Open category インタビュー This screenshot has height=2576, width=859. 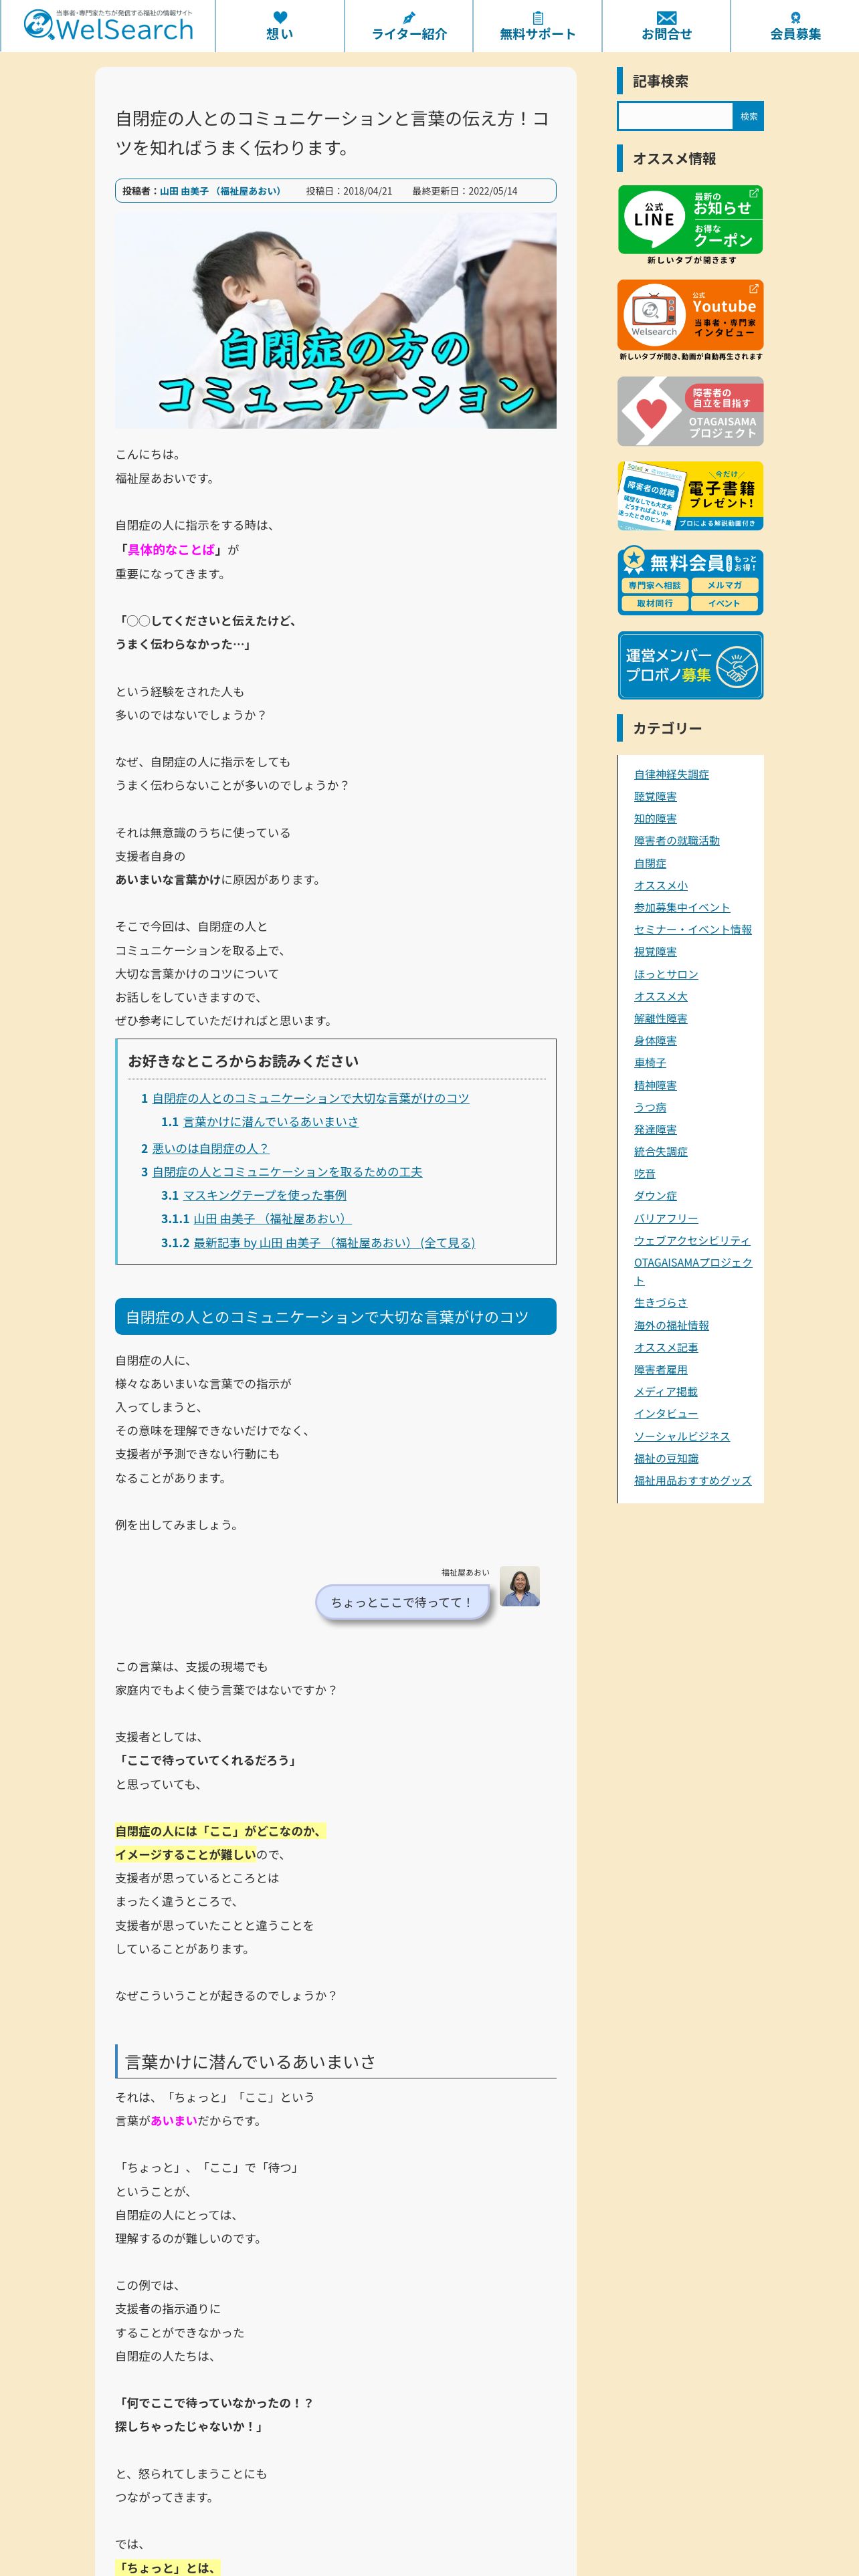coord(666,1414)
